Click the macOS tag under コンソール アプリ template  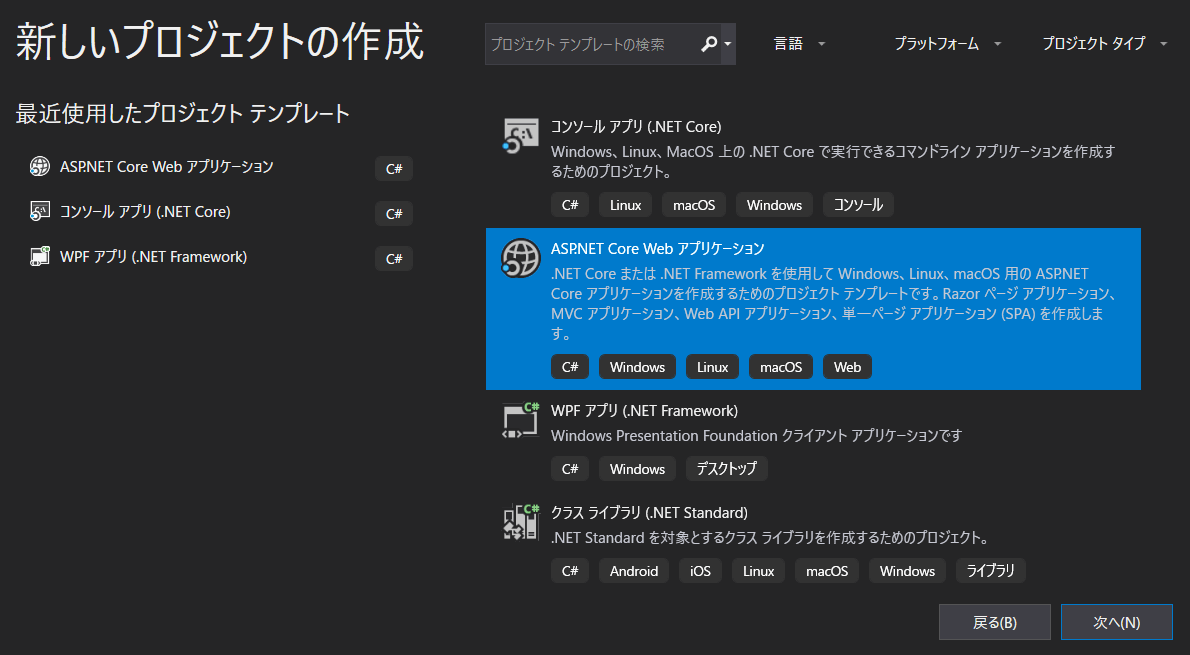tap(694, 205)
